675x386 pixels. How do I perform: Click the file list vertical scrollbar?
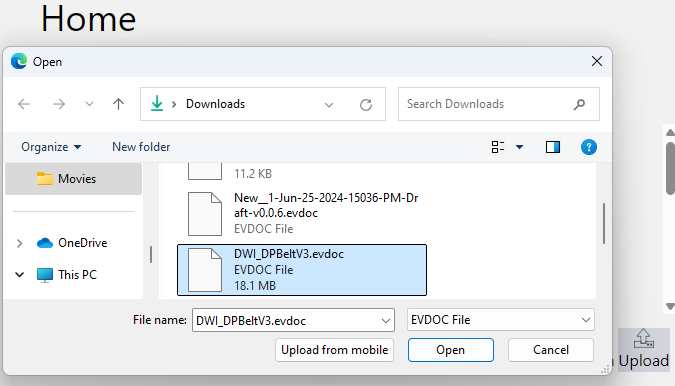604,224
